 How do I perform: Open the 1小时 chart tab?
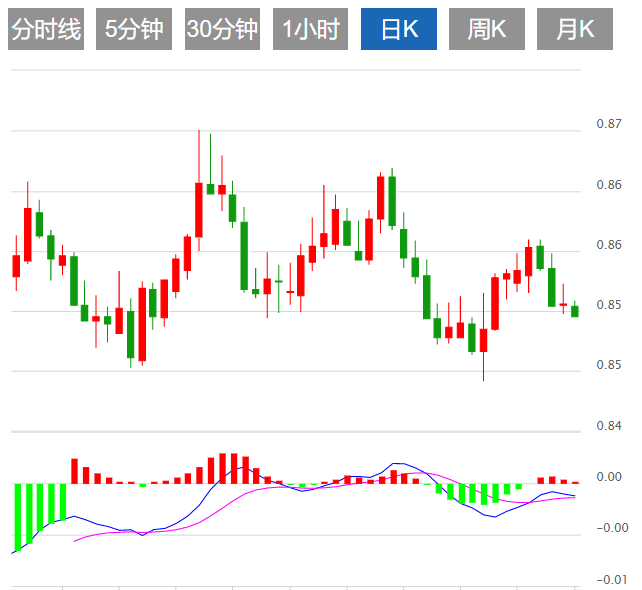(310, 29)
